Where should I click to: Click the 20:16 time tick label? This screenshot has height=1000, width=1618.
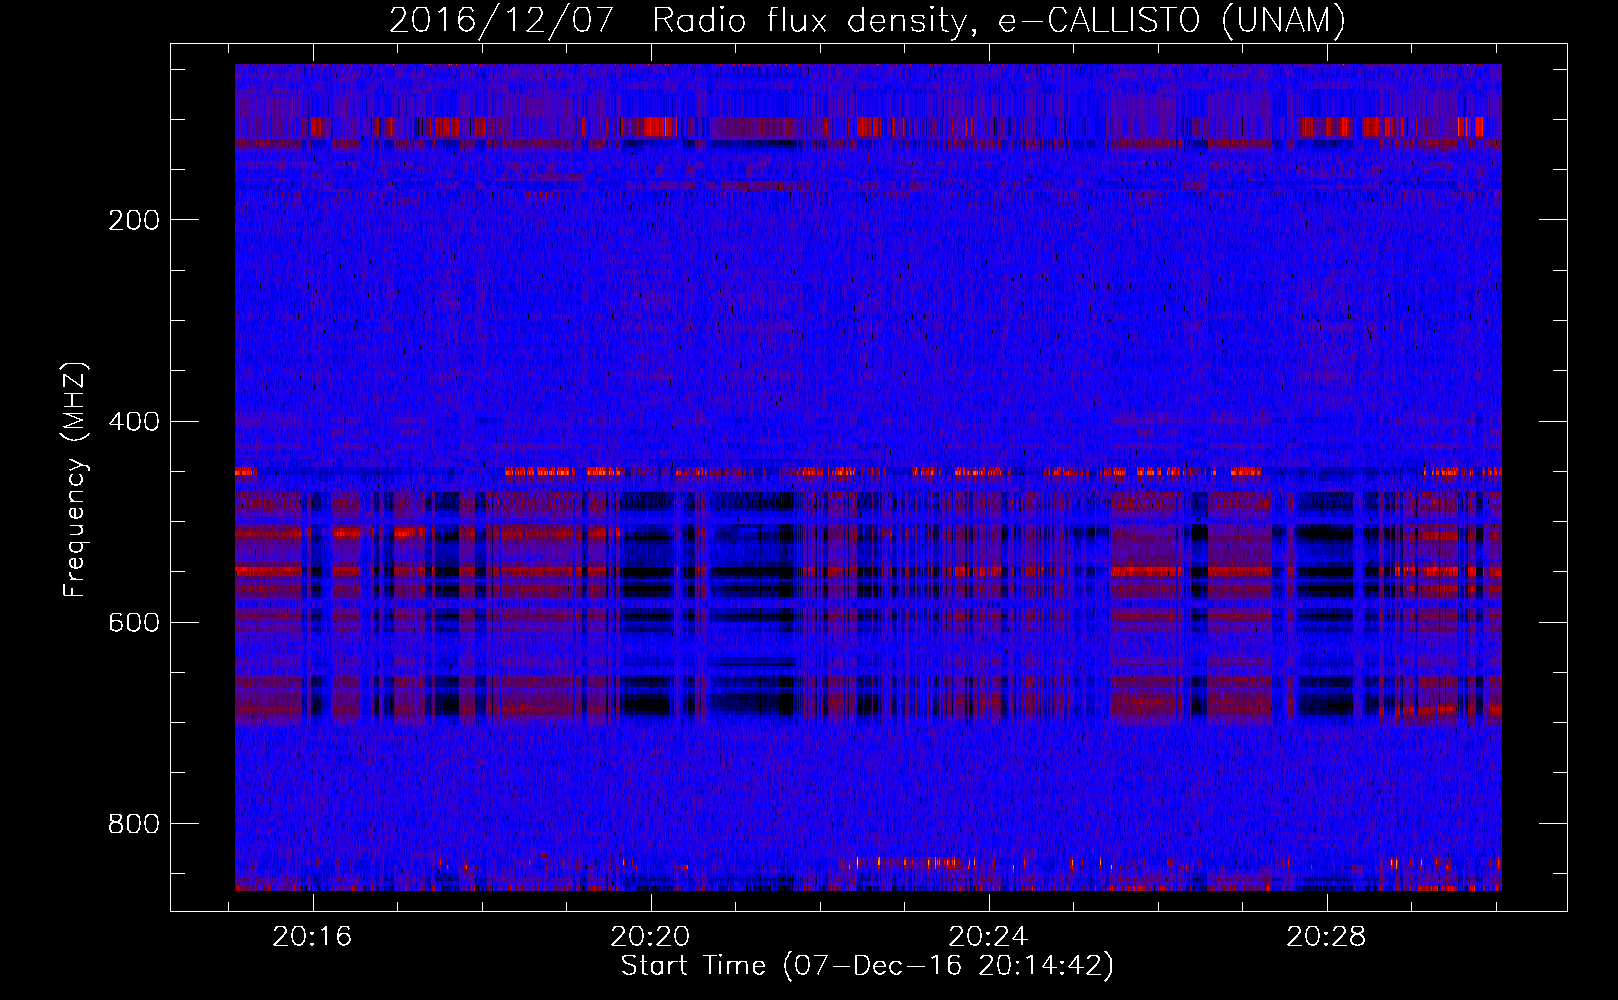click(x=313, y=937)
